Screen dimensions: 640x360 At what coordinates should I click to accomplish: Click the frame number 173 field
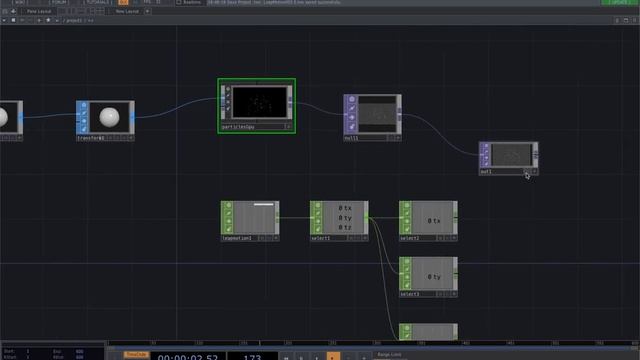click(252, 357)
